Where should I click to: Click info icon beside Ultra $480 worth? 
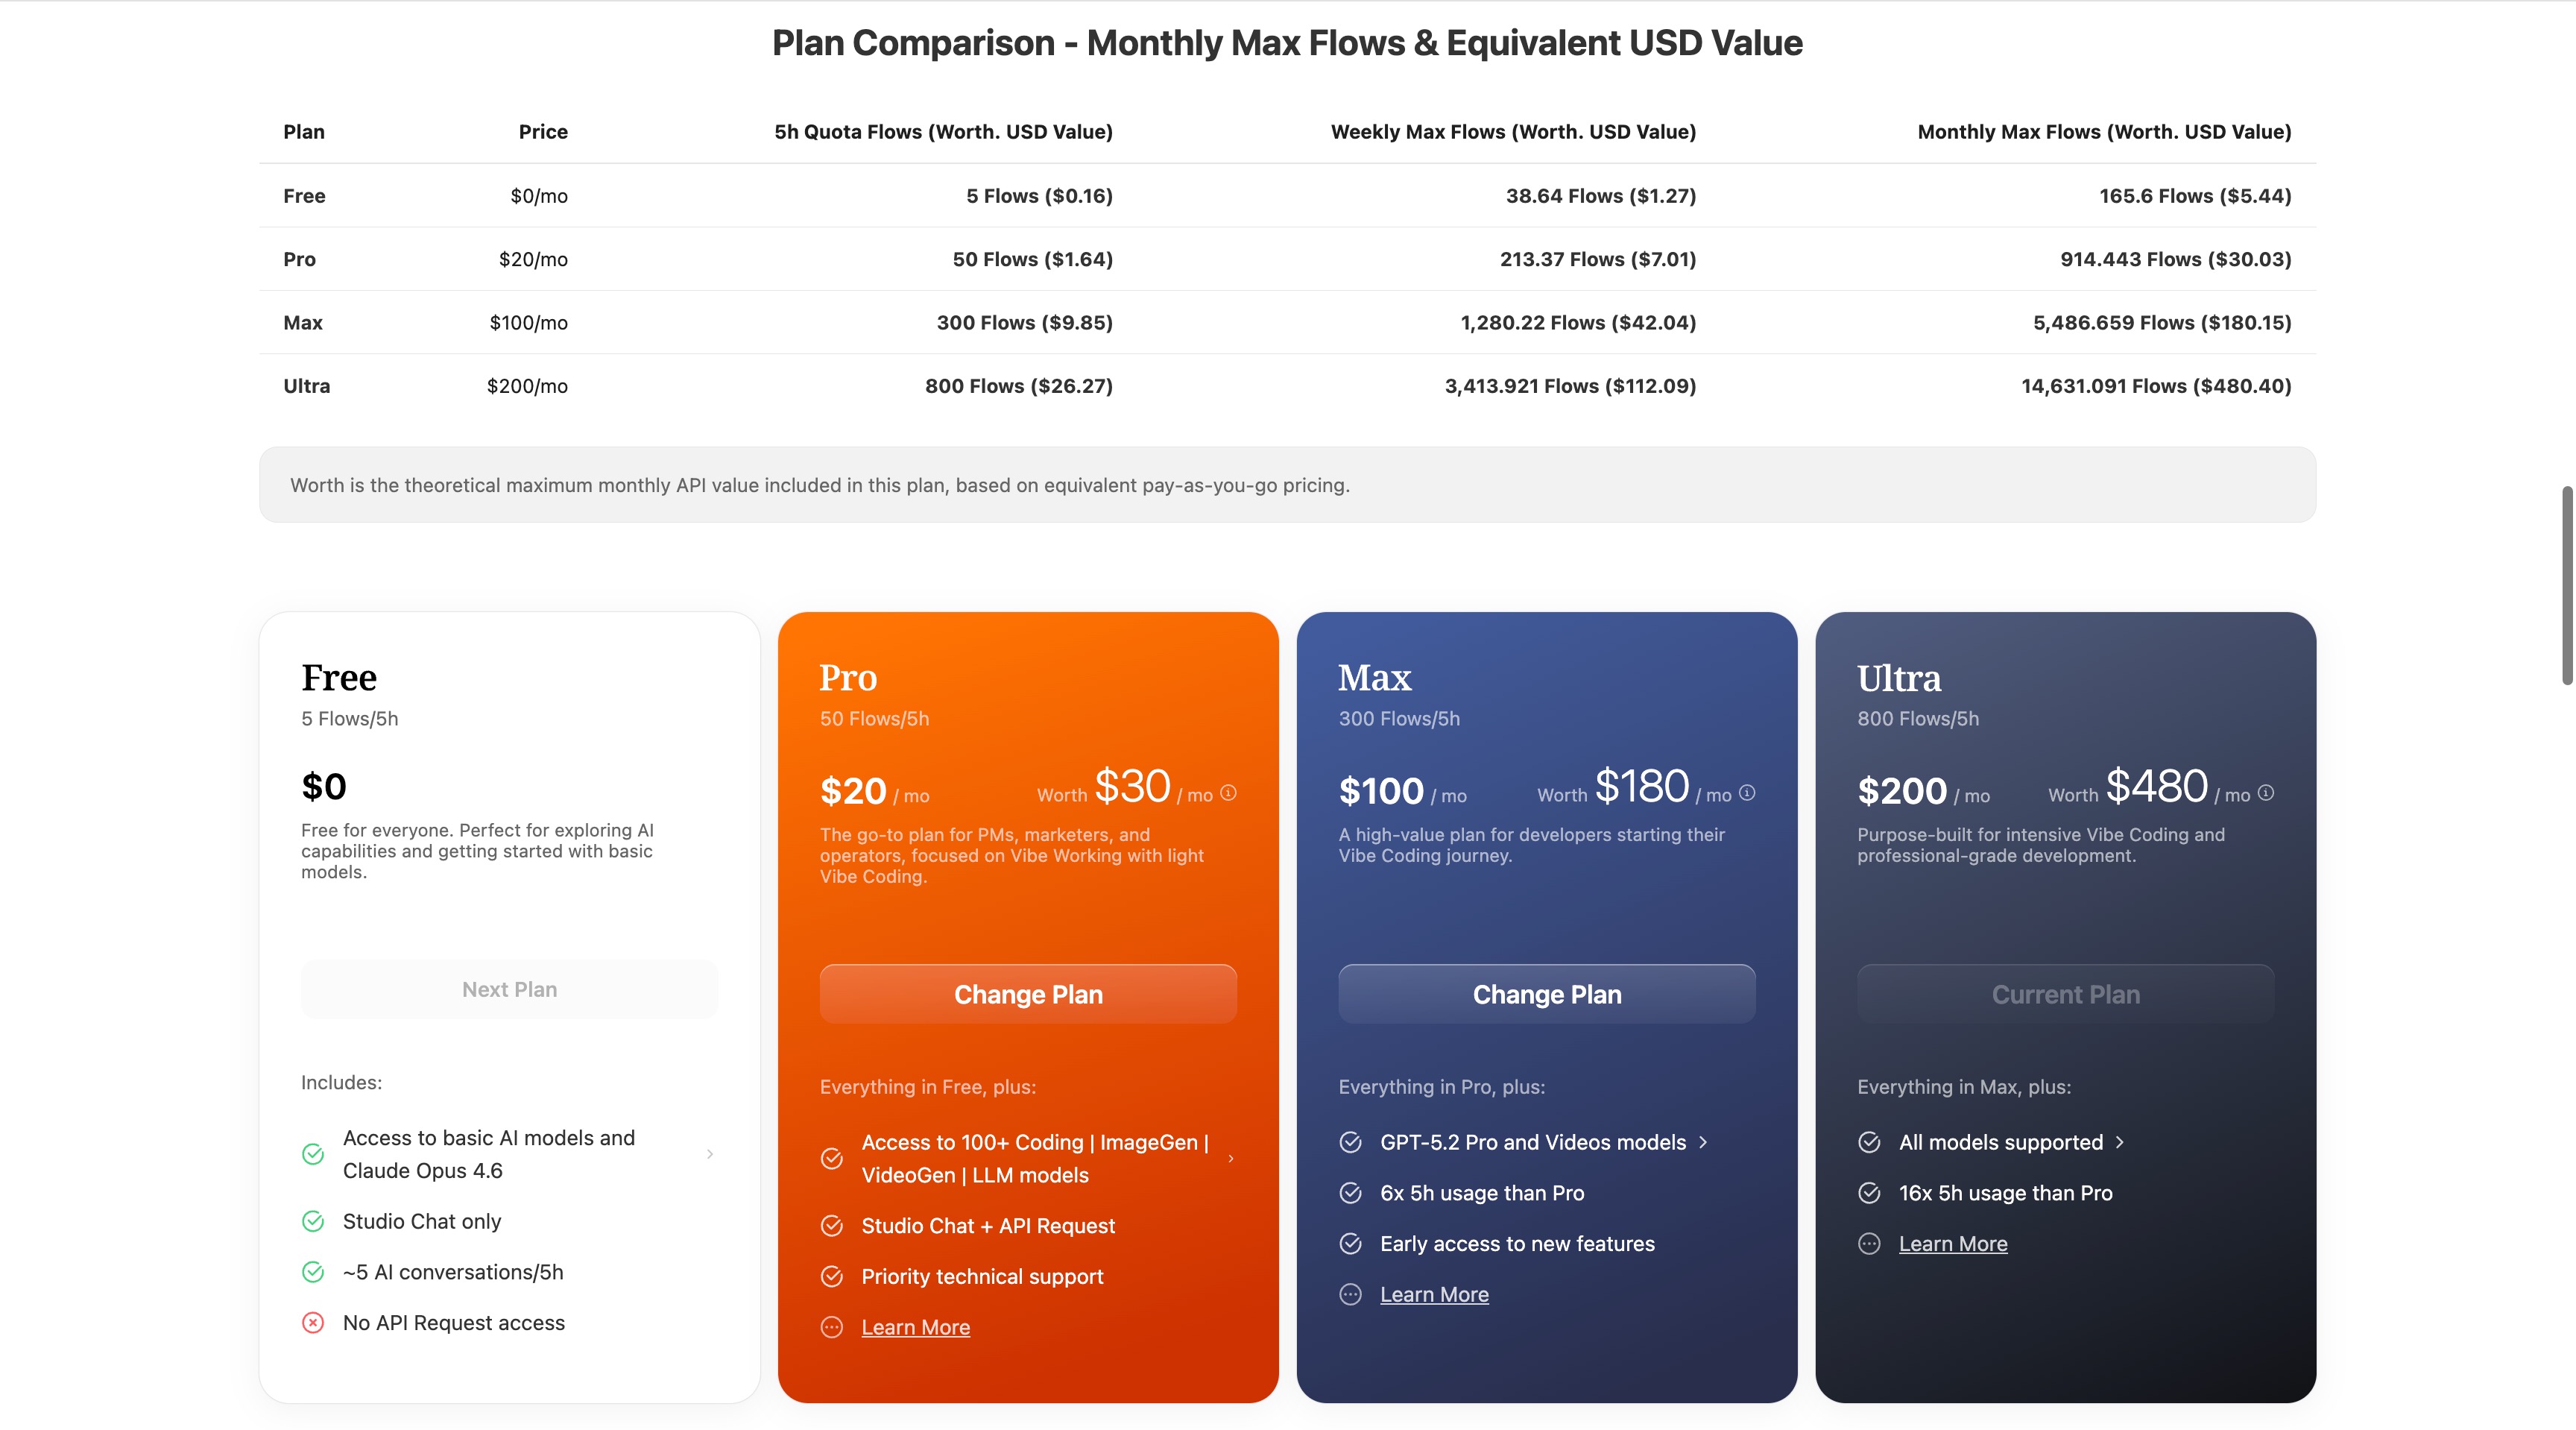[x=2266, y=793]
